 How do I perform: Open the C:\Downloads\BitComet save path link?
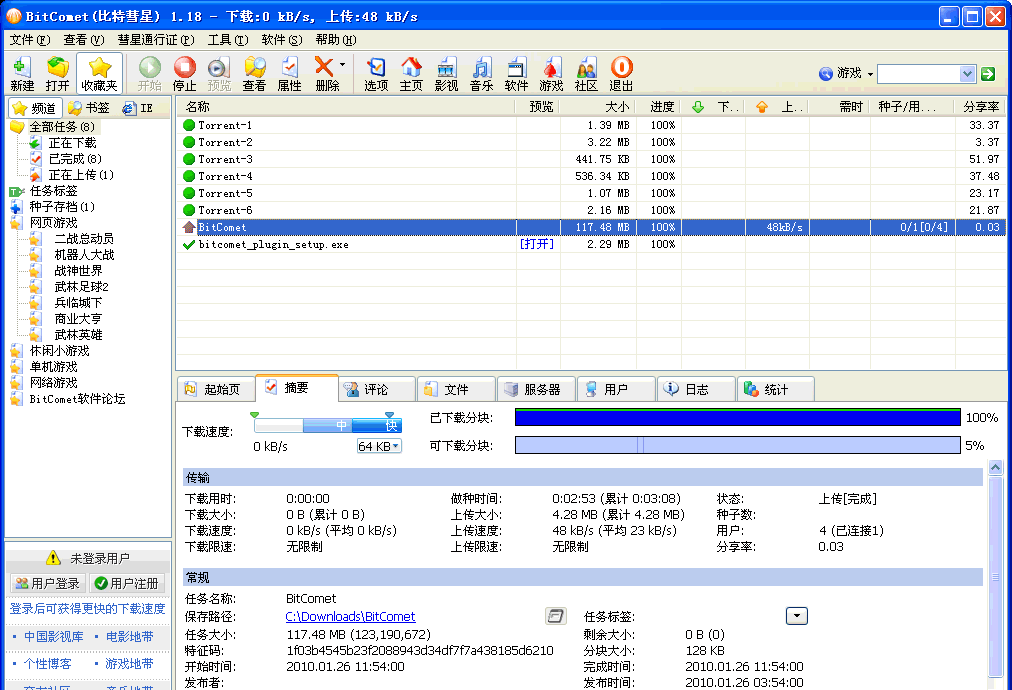point(350,617)
